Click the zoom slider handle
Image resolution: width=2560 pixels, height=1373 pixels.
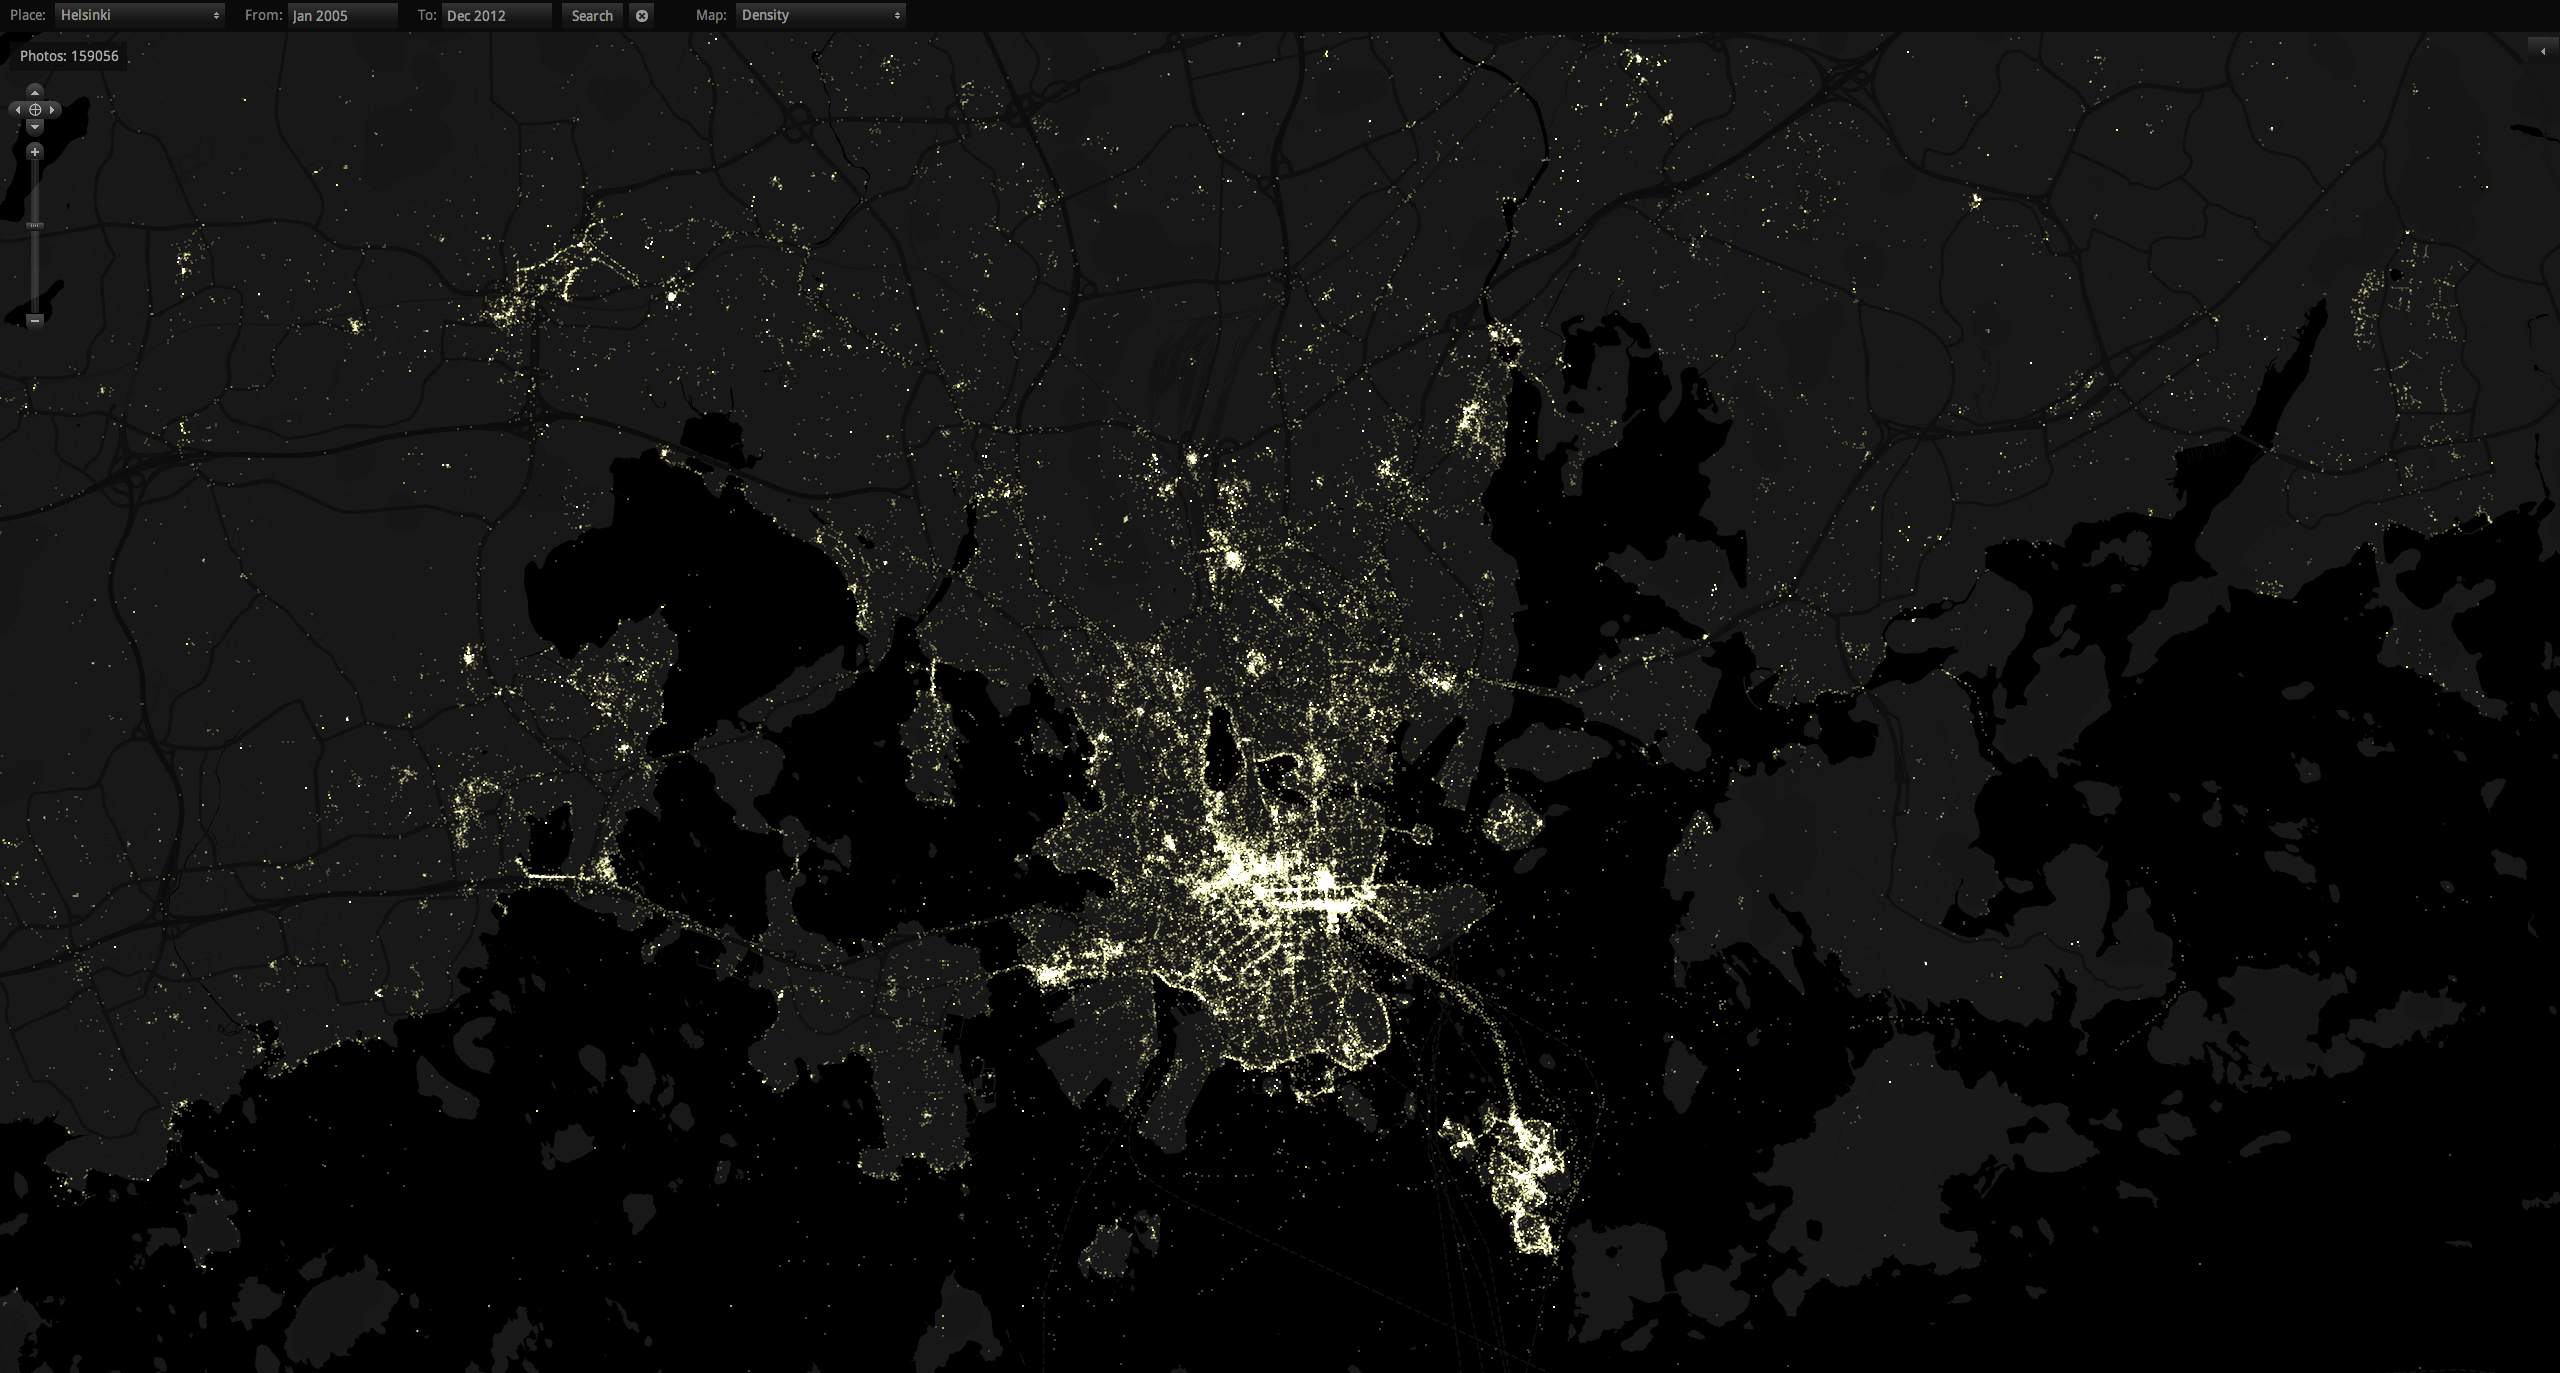(x=35, y=226)
